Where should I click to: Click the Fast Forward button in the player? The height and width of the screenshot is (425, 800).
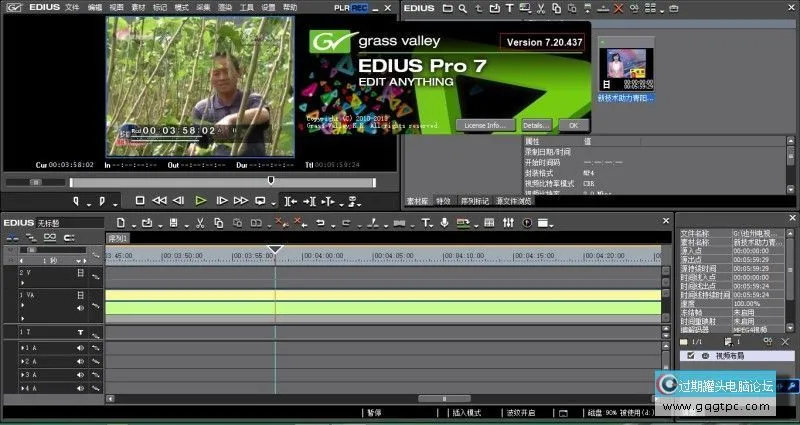(x=241, y=201)
